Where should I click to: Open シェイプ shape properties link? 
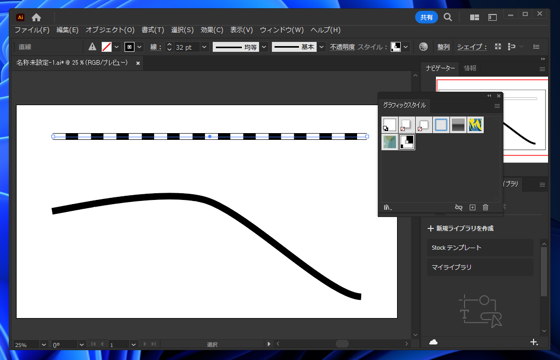(472, 47)
